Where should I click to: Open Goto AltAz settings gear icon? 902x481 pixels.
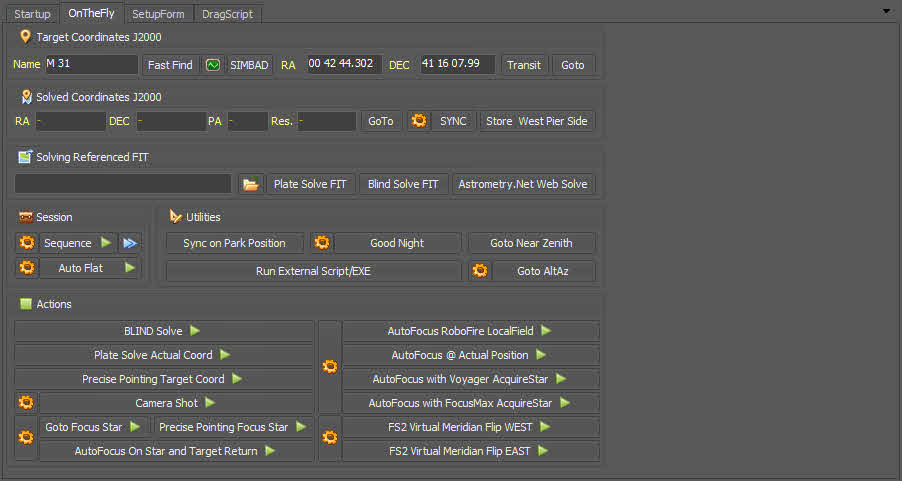tap(480, 270)
